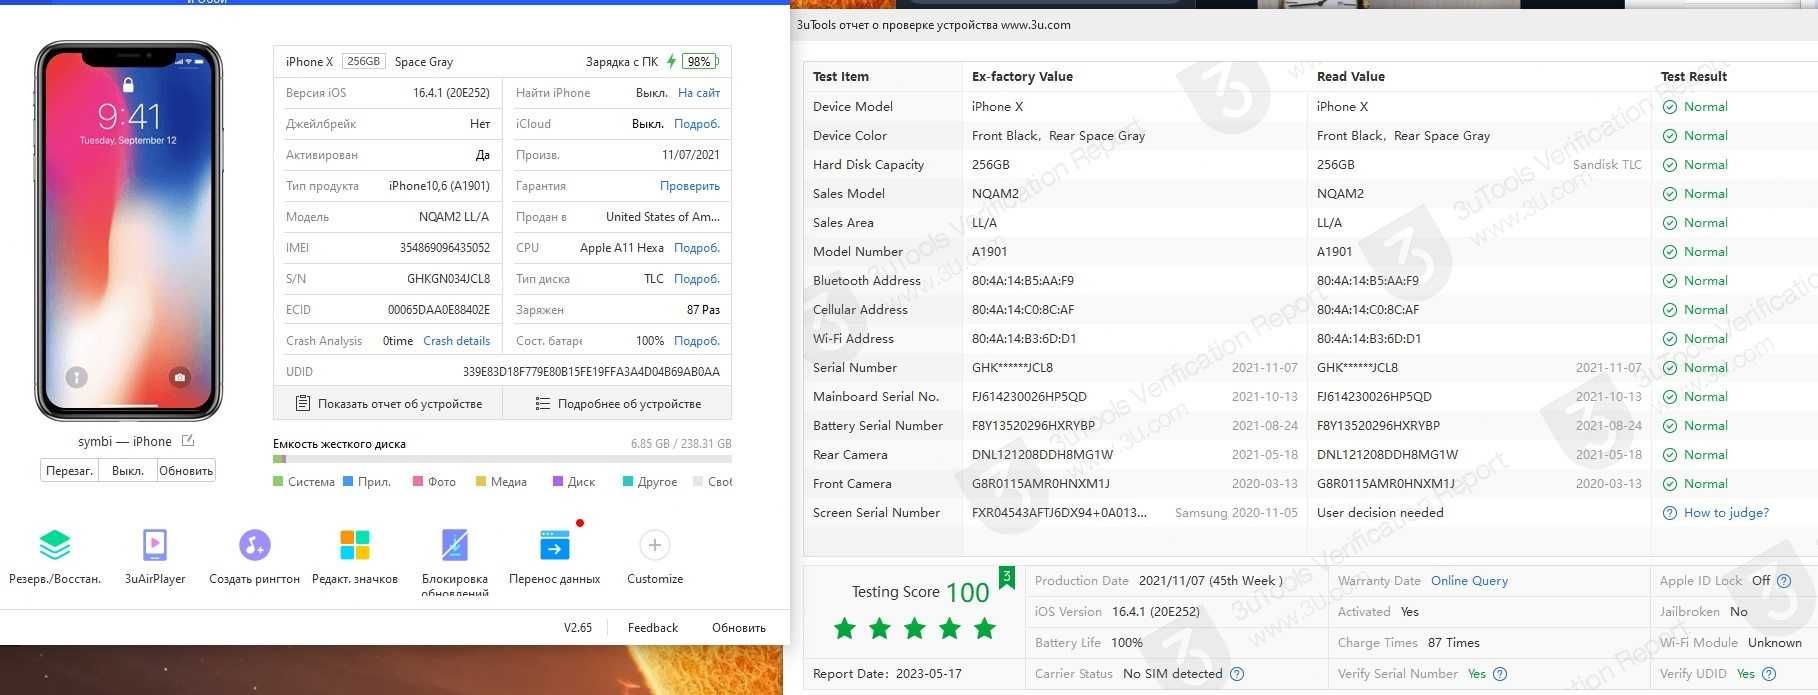1818x695 pixels.
Task: Click Normal check icon for Device Model
Action: click(1669, 107)
